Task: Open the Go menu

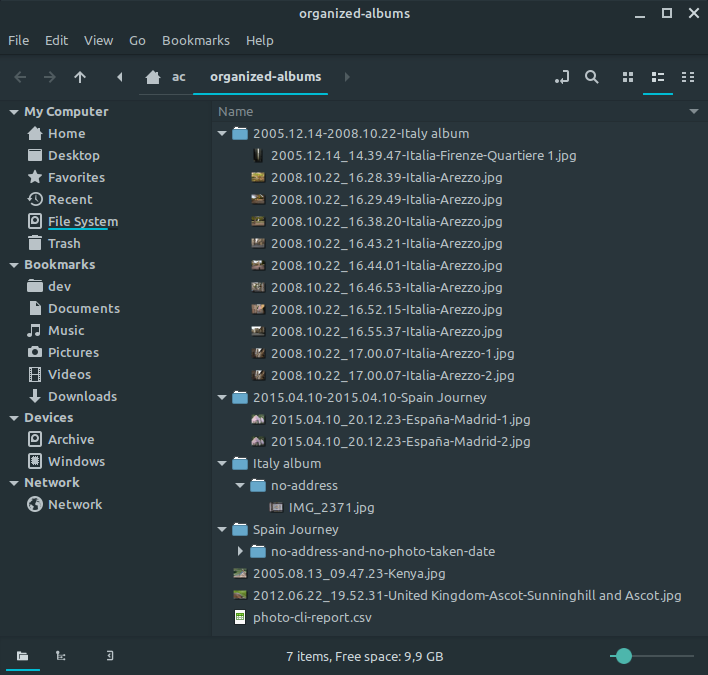Action: click(x=137, y=41)
